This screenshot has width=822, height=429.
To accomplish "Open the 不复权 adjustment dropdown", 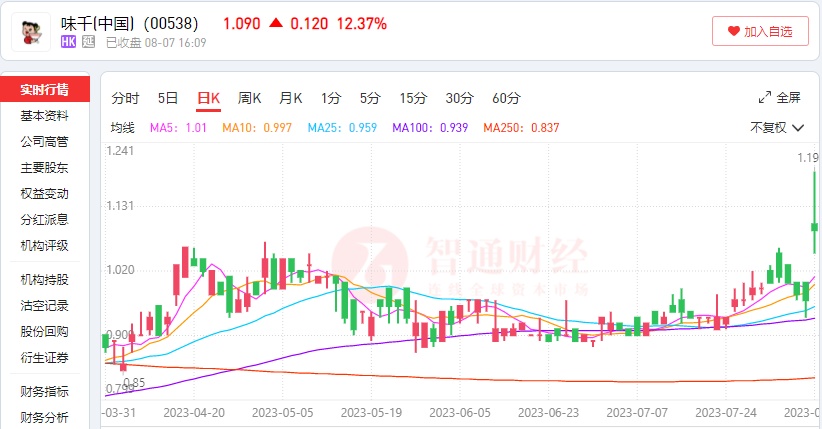I will 777,127.
